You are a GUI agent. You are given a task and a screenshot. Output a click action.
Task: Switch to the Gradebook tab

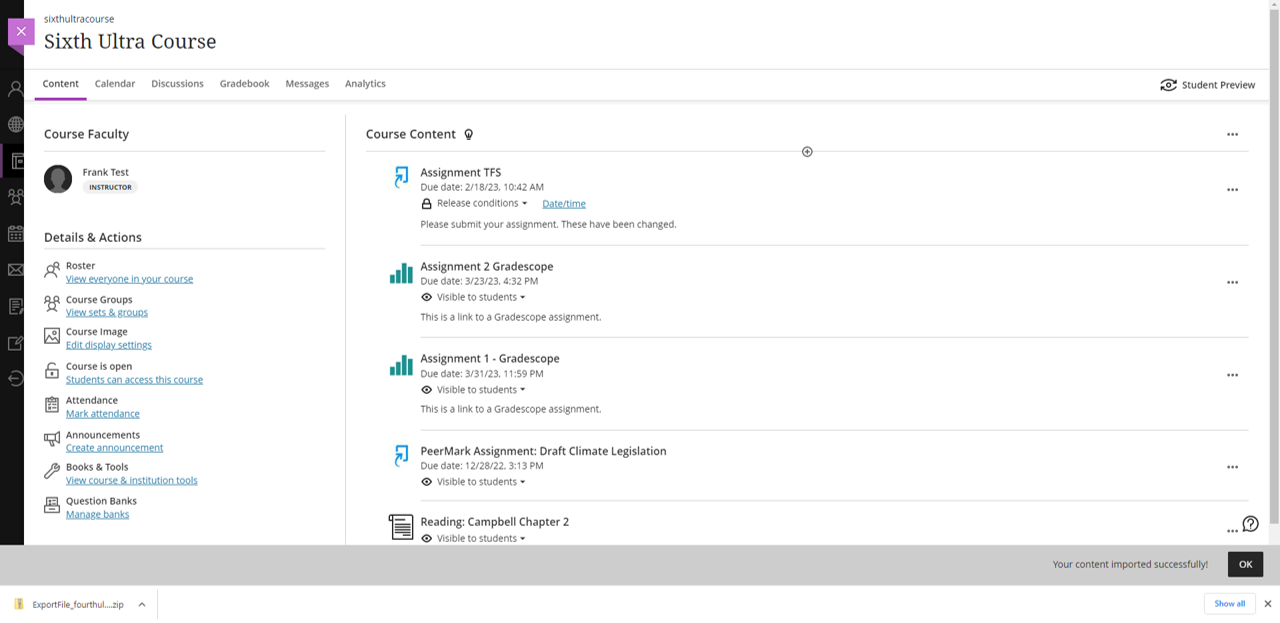[x=245, y=84]
